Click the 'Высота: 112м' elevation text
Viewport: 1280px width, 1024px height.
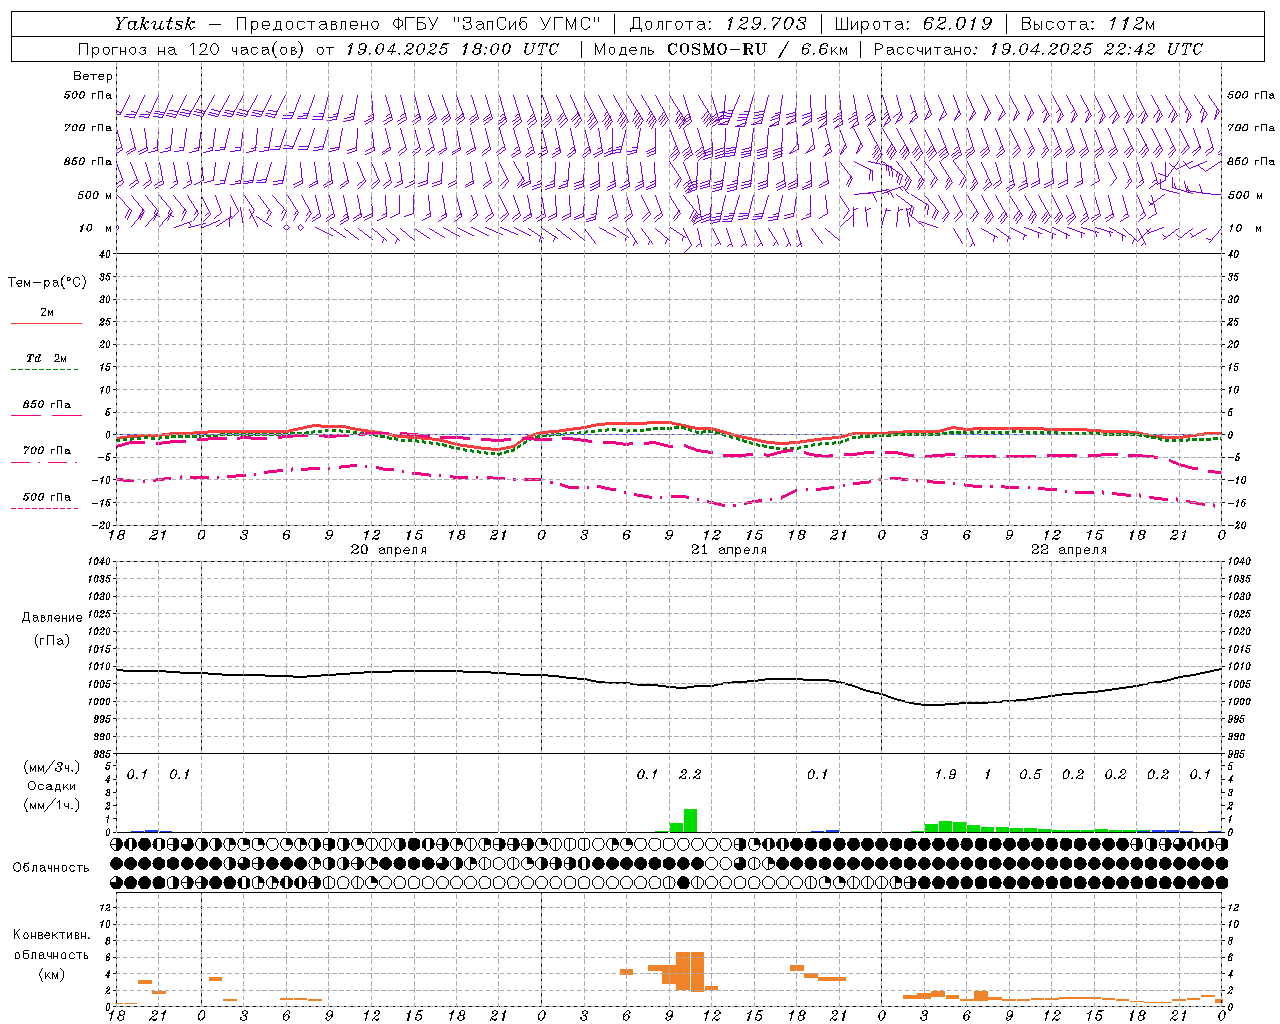pos(1088,24)
